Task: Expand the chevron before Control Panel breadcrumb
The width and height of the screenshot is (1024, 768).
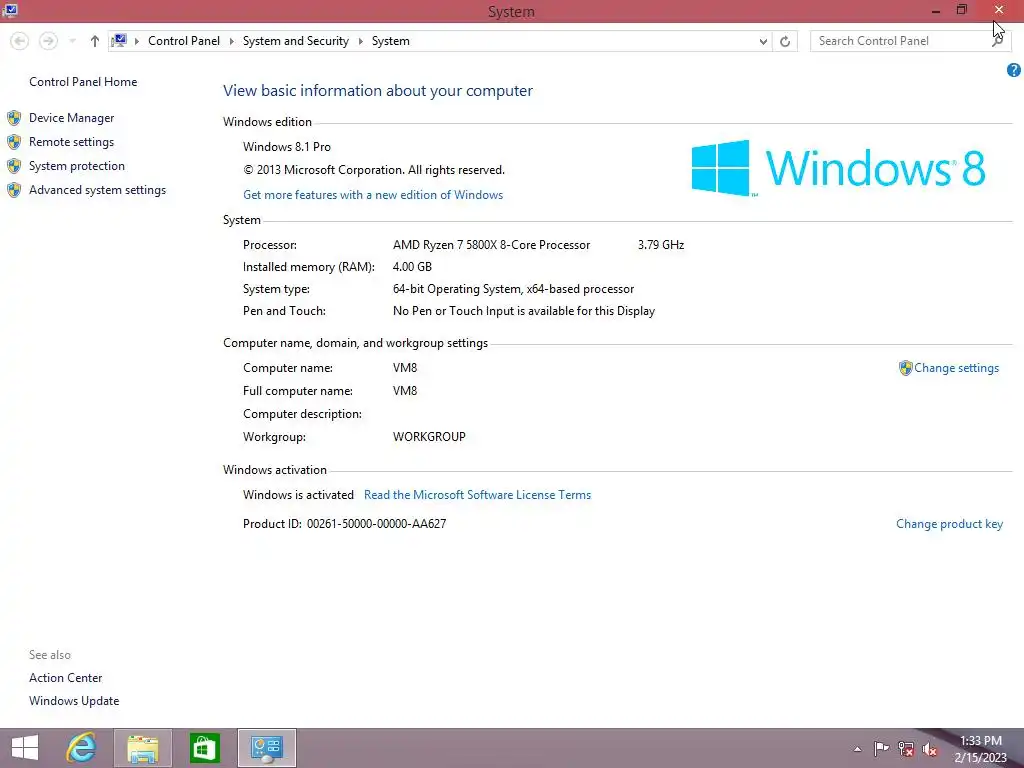Action: [136, 41]
